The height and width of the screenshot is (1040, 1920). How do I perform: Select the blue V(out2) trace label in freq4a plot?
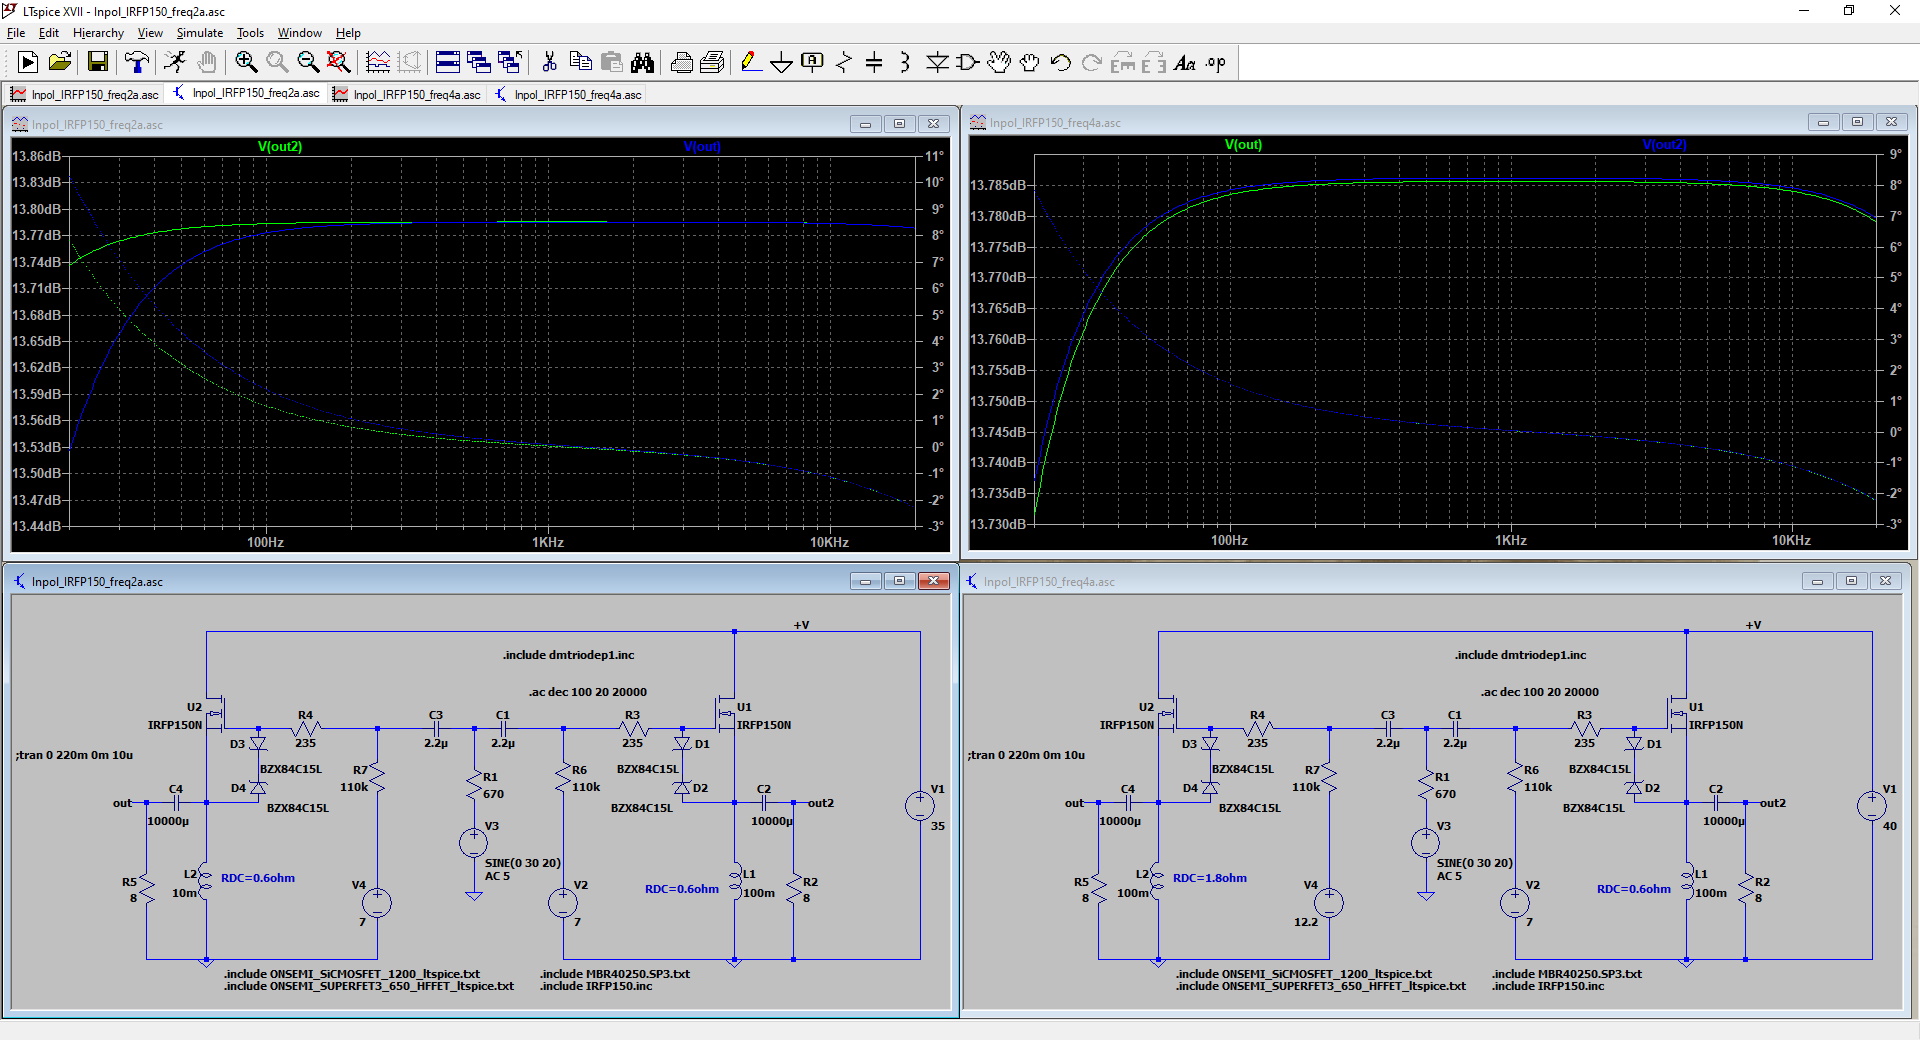pyautogui.click(x=1664, y=144)
